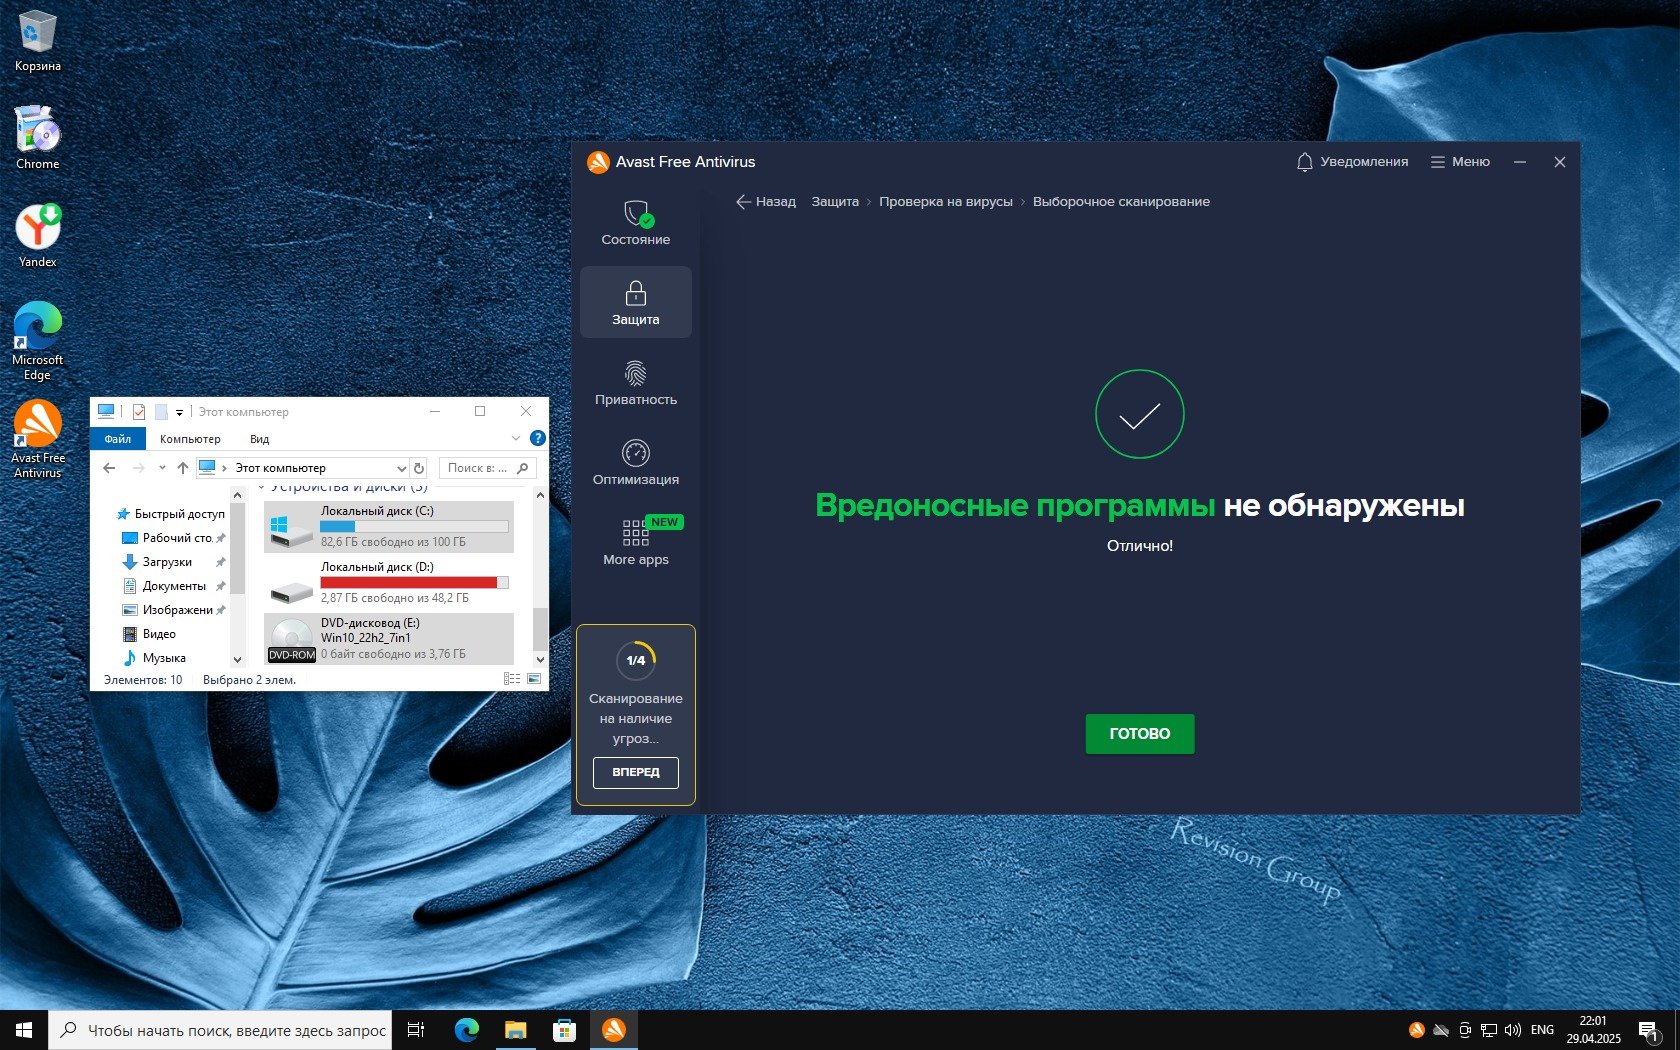Open the Windows Start menu

tap(24, 1030)
